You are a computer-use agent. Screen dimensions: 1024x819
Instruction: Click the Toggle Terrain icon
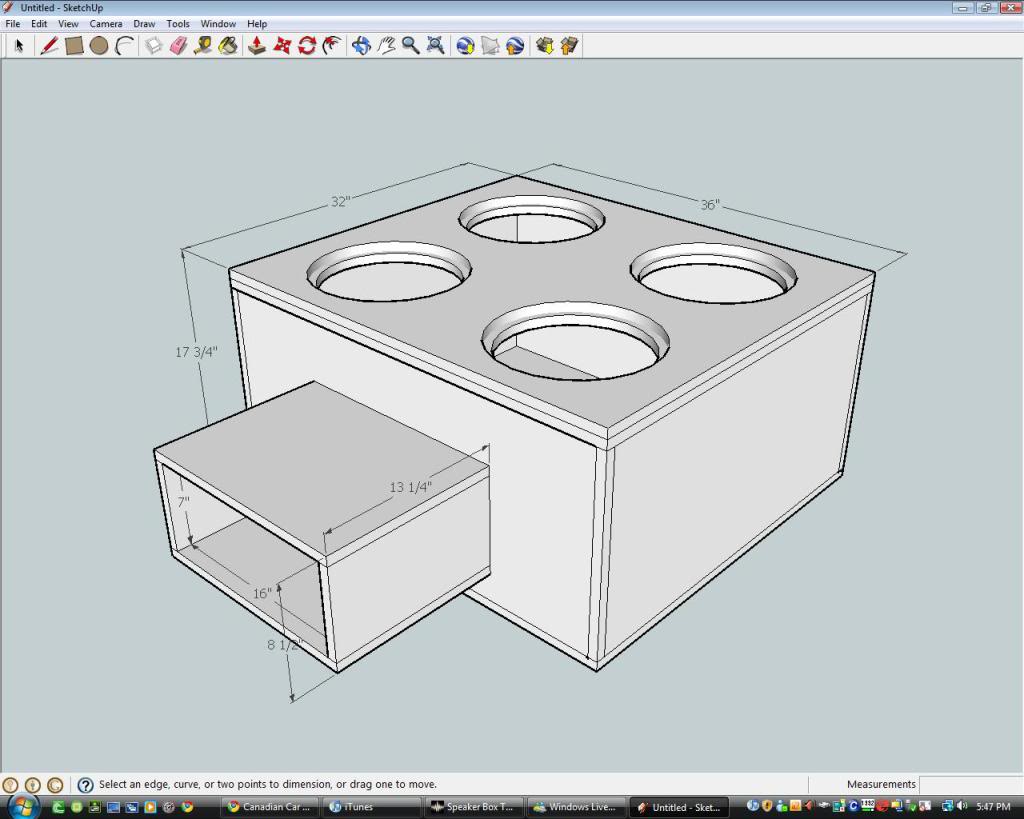[x=490, y=46]
